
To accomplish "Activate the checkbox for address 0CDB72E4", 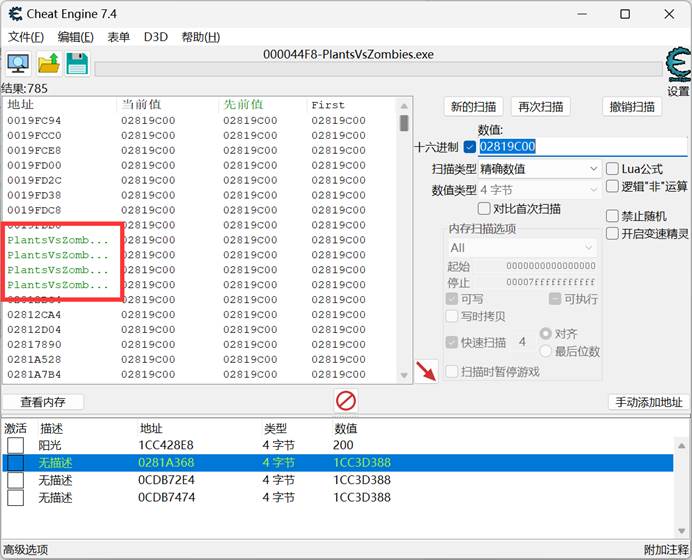I will (x=15, y=480).
